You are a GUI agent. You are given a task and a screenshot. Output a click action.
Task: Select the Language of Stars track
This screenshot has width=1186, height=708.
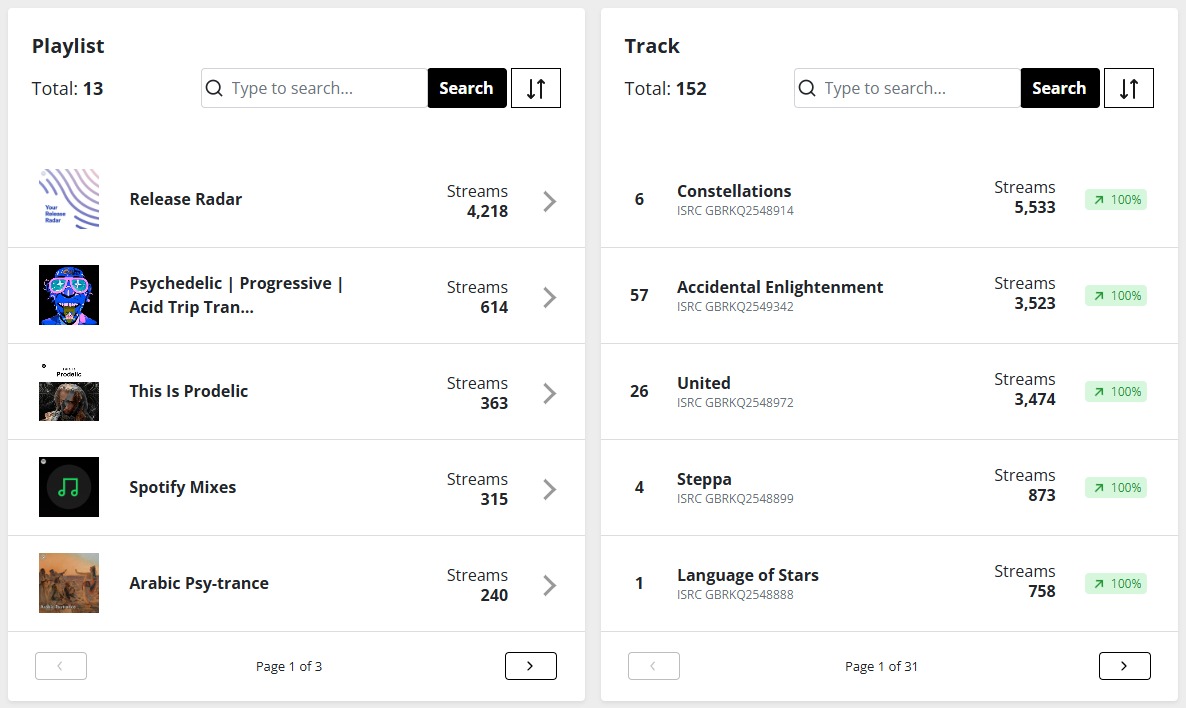(x=747, y=575)
